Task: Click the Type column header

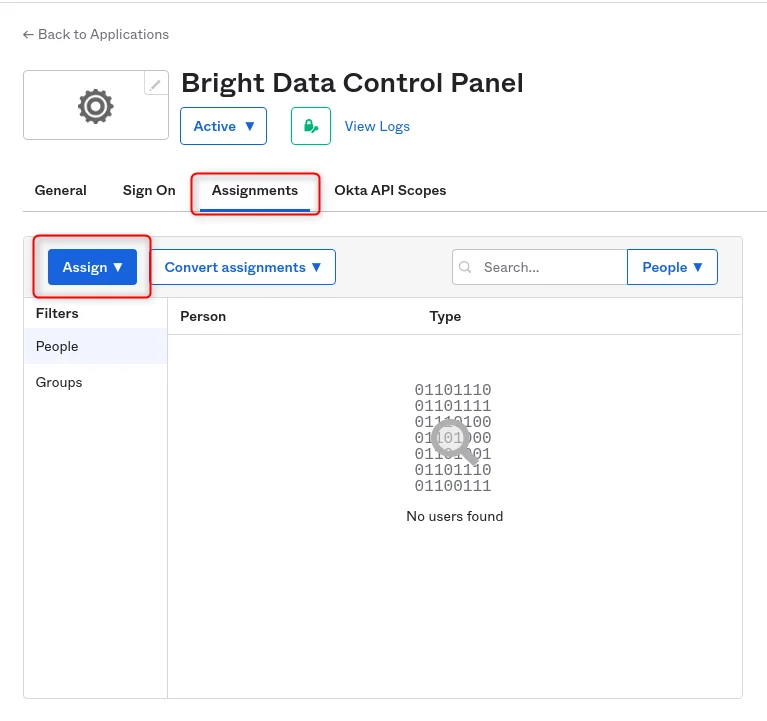Action: point(445,316)
